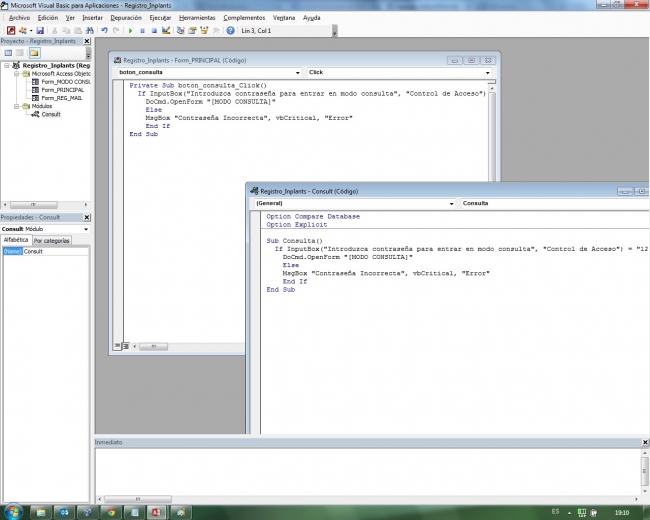650x520 pixels.
Task: Click inside the Inmediato window text area
Action: coord(368,471)
